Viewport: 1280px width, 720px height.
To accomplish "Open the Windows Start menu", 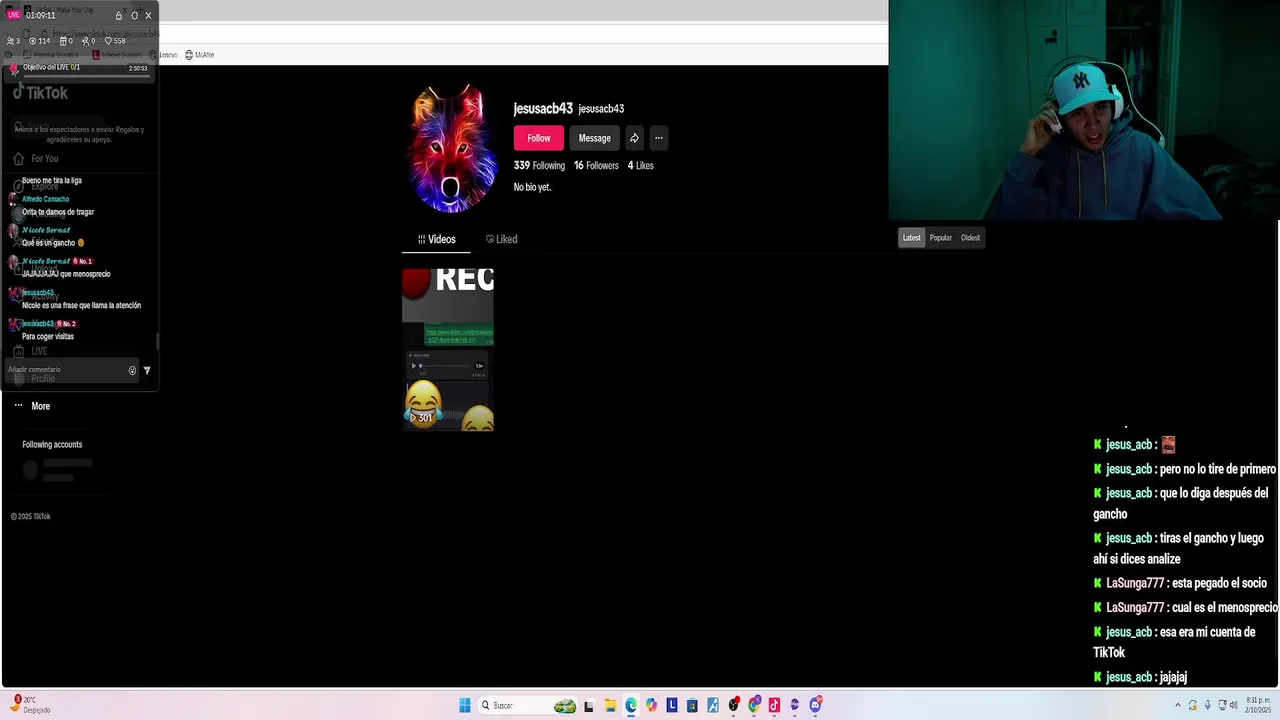I will click(x=465, y=705).
